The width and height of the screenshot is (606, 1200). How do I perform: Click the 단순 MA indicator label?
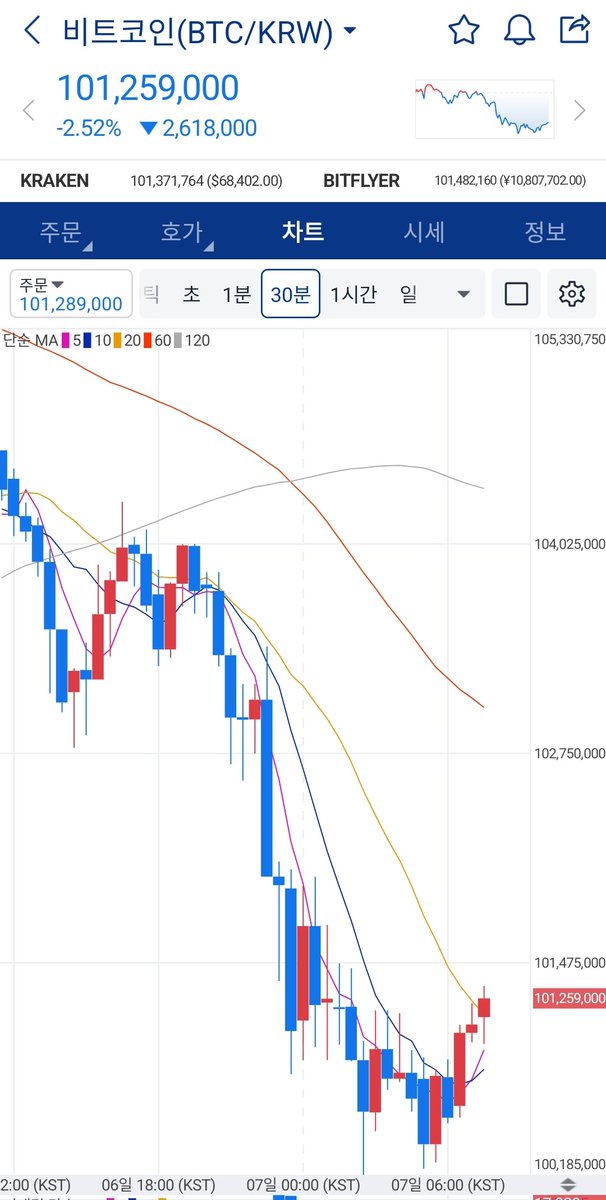31,341
